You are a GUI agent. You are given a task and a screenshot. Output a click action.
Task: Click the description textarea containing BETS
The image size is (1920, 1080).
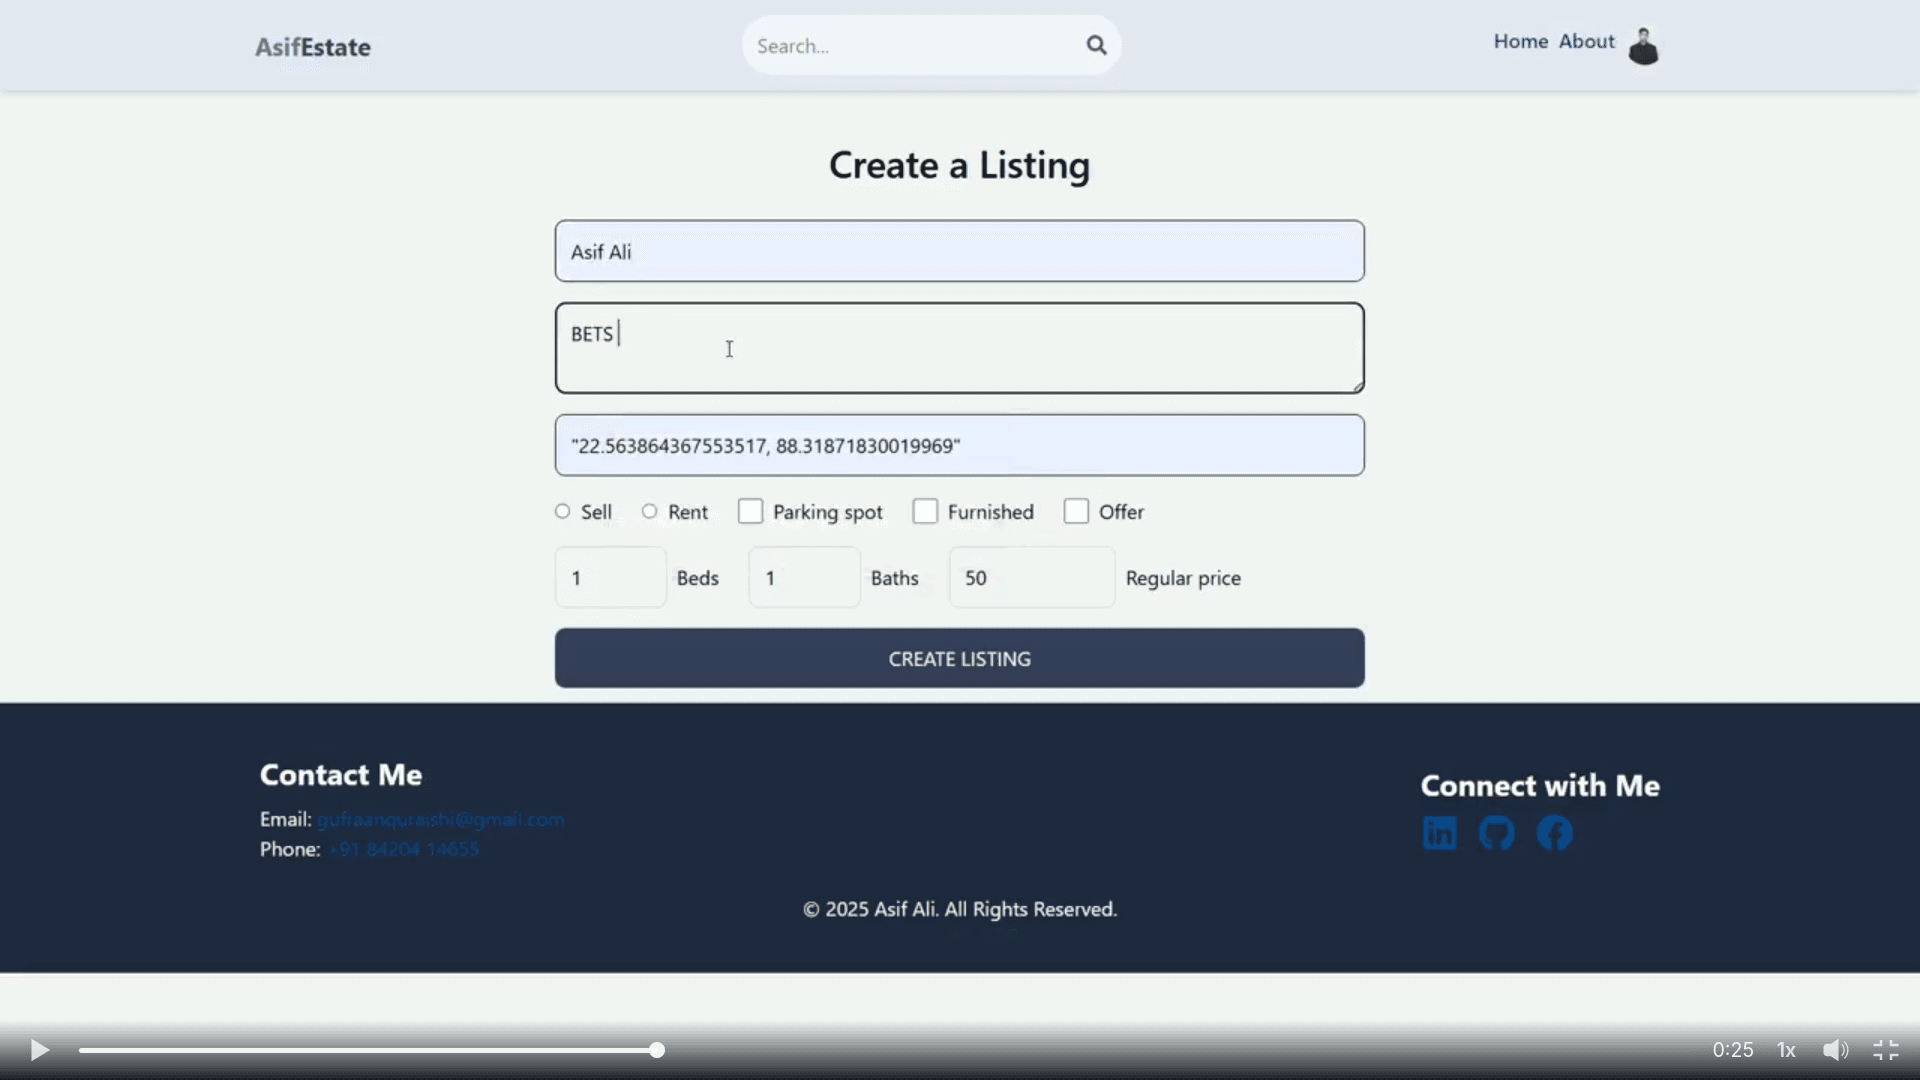(960, 348)
